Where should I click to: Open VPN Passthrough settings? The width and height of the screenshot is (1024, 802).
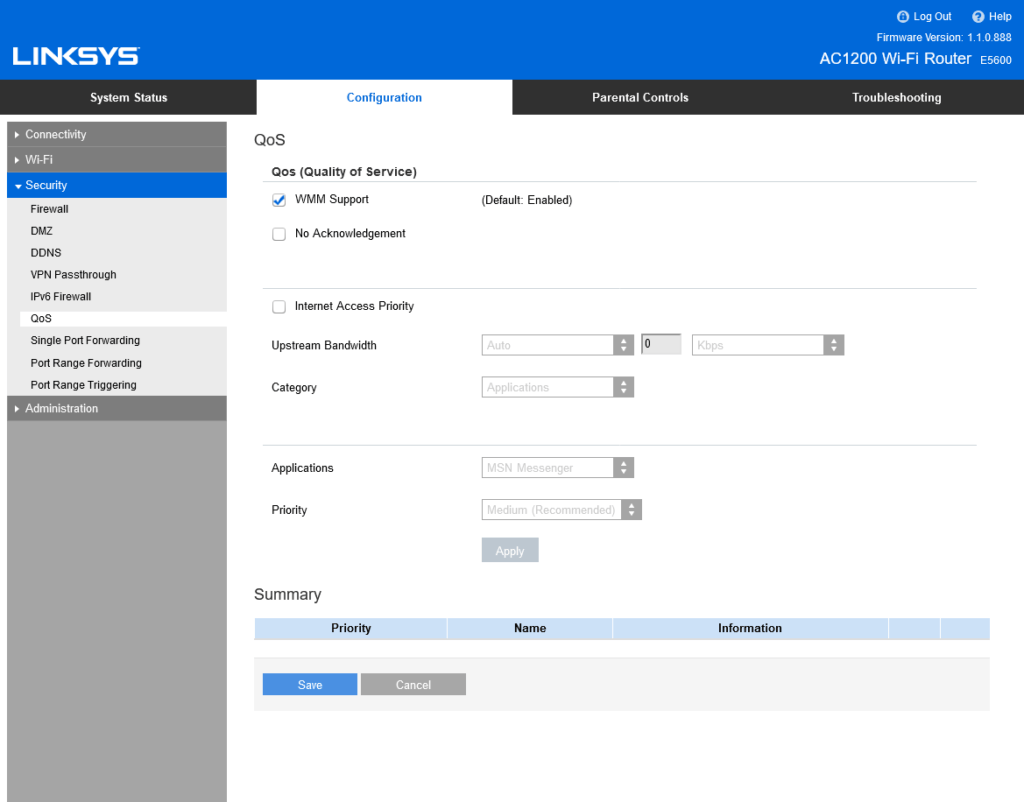click(x=74, y=275)
